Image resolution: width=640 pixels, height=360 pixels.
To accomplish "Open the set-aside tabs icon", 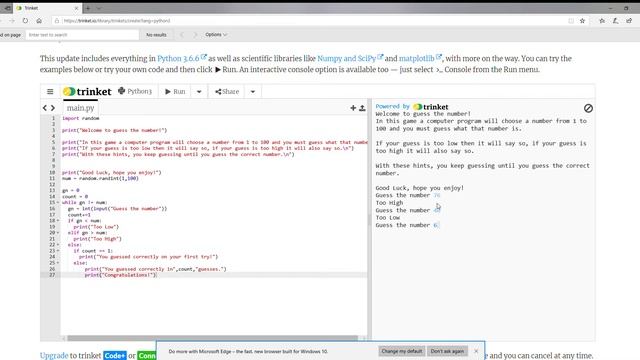I will [x=7, y=8].
